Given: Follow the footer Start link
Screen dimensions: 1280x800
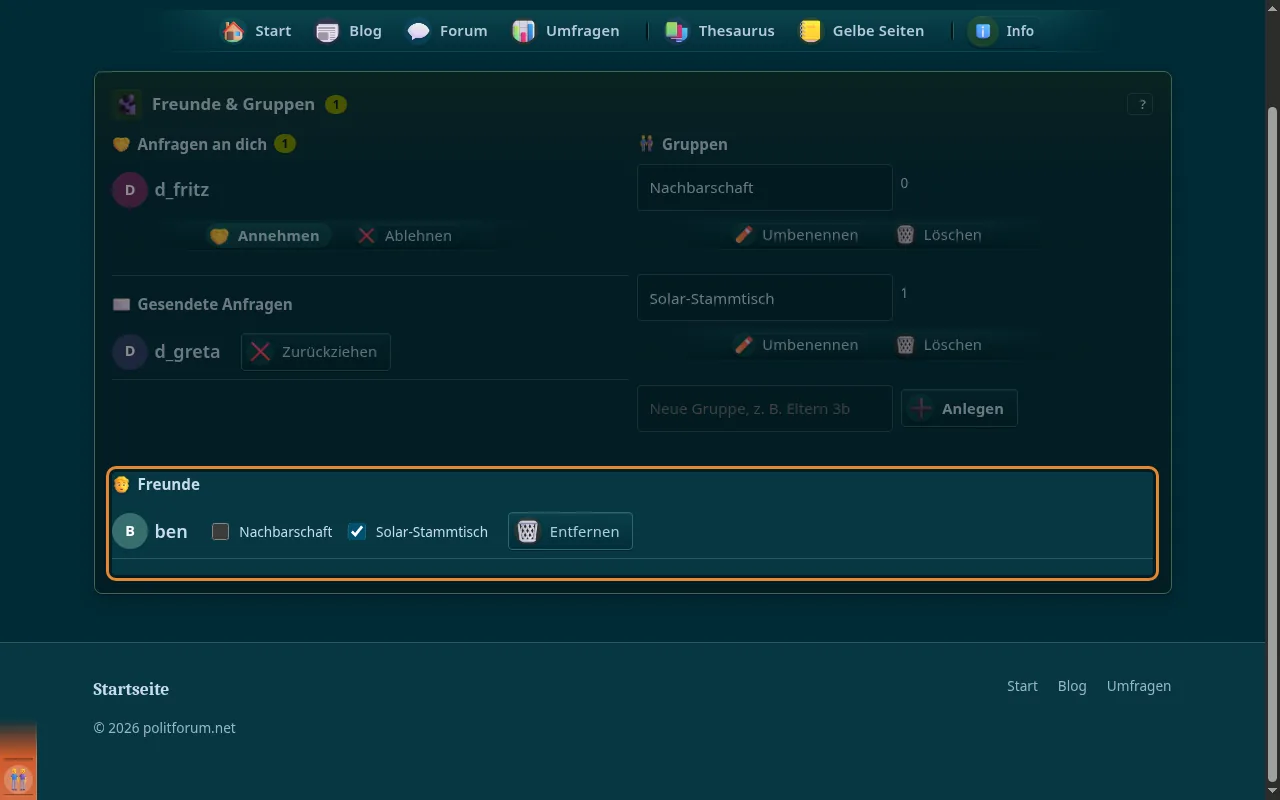Looking at the screenshot, I should tap(1022, 686).
